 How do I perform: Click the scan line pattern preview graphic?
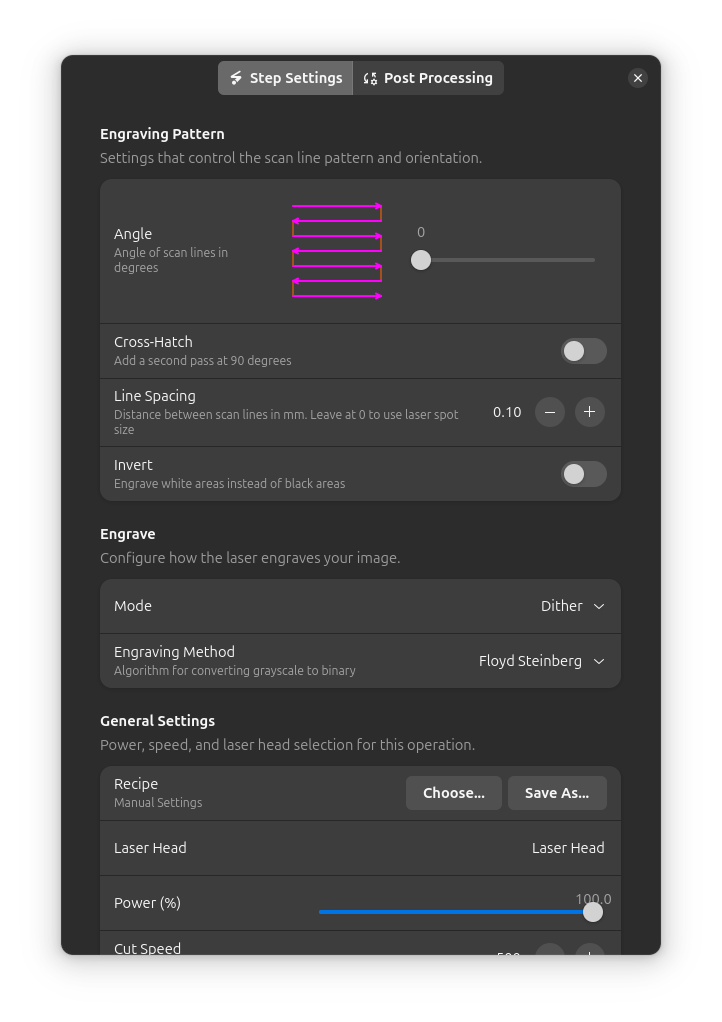(337, 252)
